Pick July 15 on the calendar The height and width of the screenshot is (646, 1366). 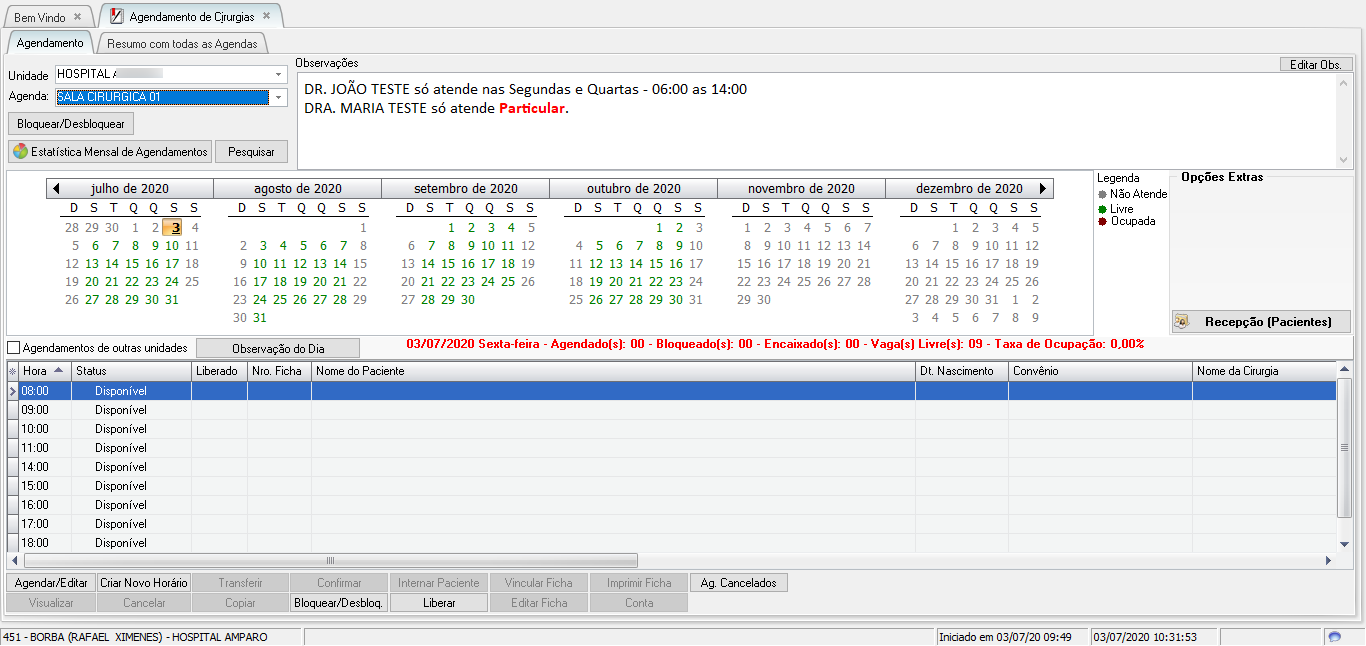pos(132,264)
